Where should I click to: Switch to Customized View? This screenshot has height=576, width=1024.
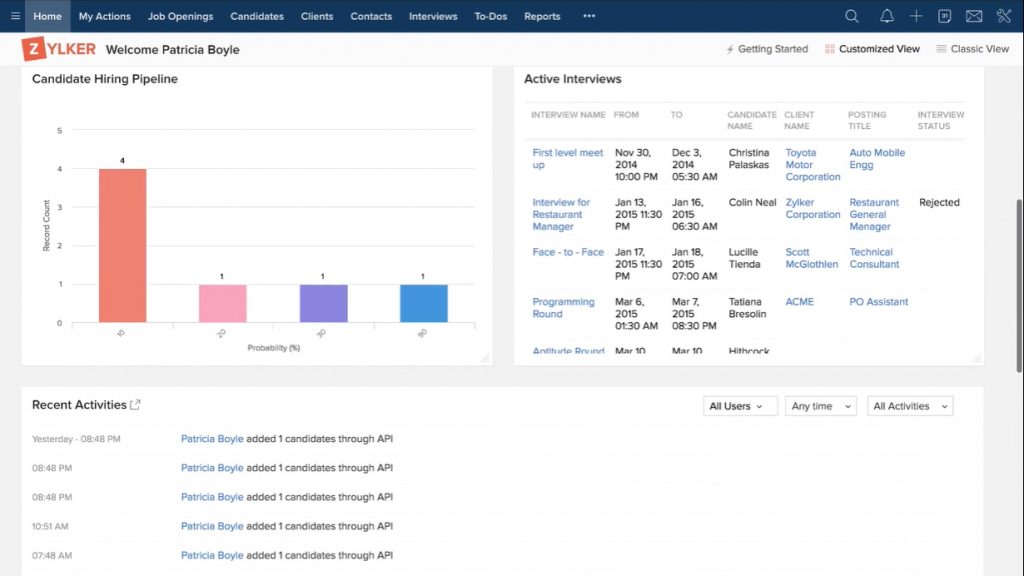[871, 48]
